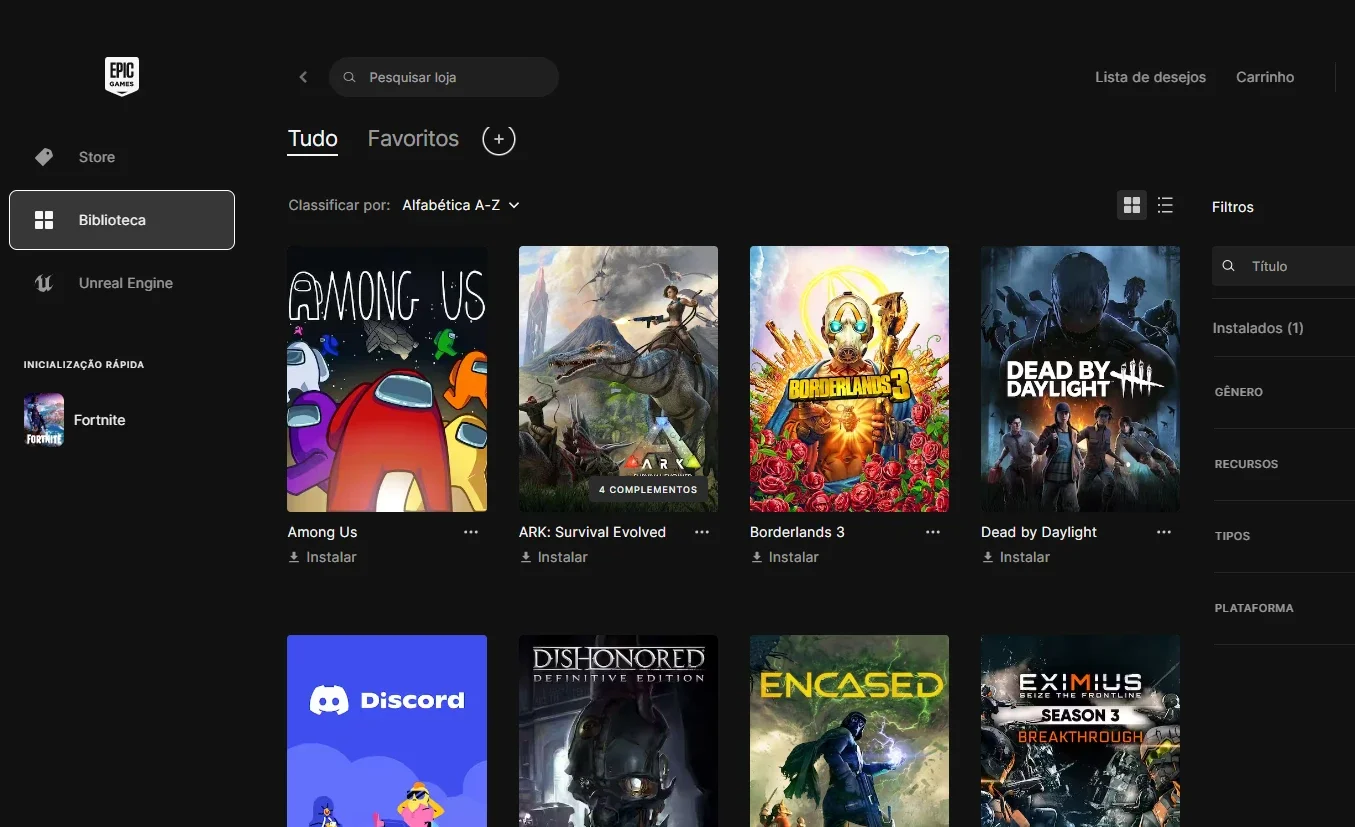The height and width of the screenshot is (827, 1355).
Task: Add a new collection with plus icon
Action: [499, 139]
